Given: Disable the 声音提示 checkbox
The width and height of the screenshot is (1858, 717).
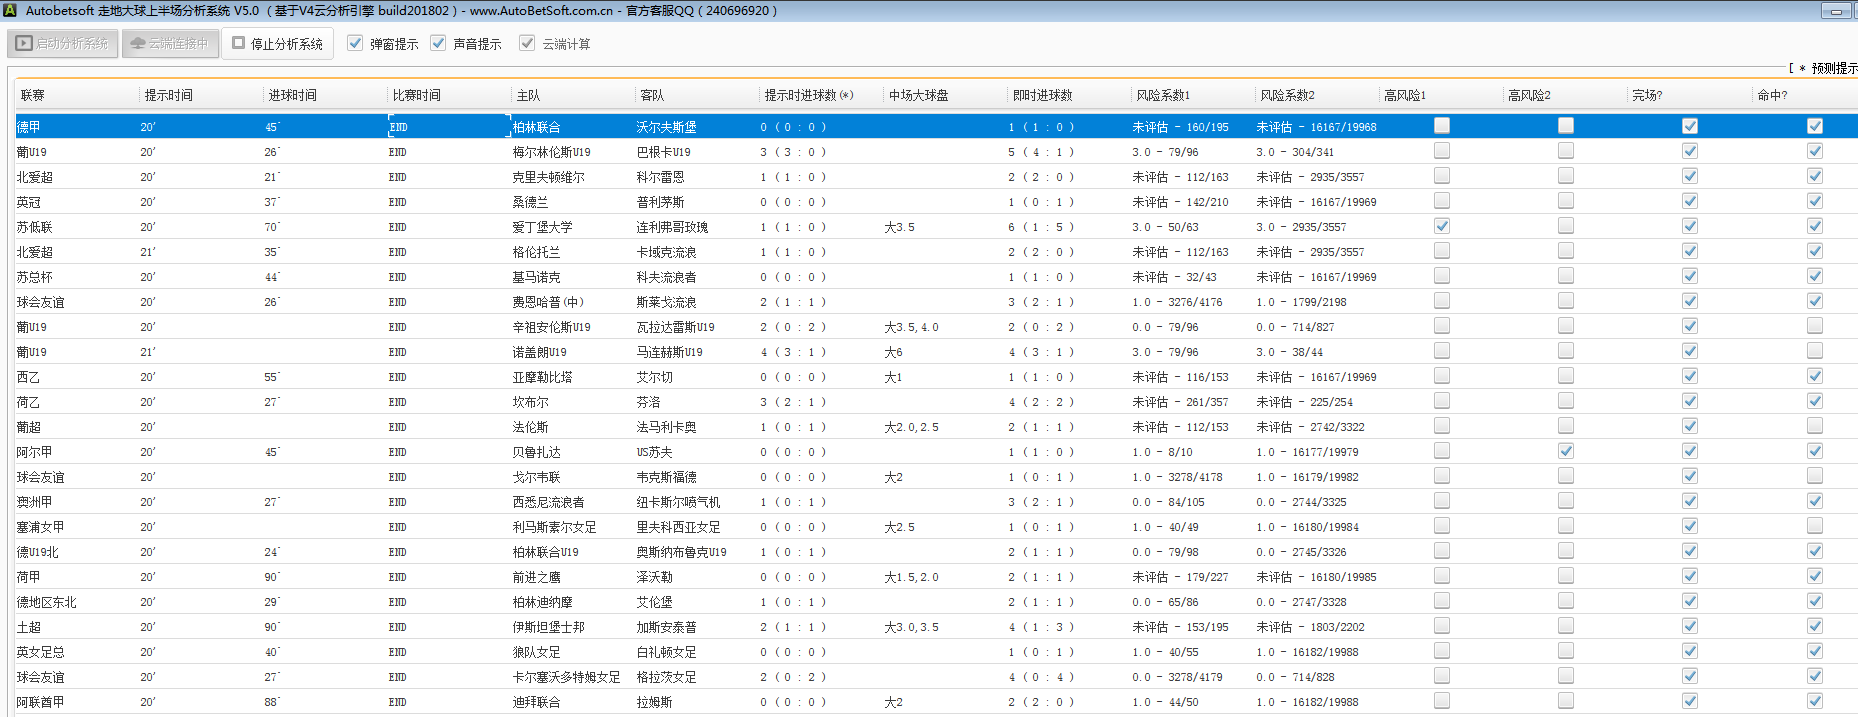Looking at the screenshot, I should [x=438, y=43].
